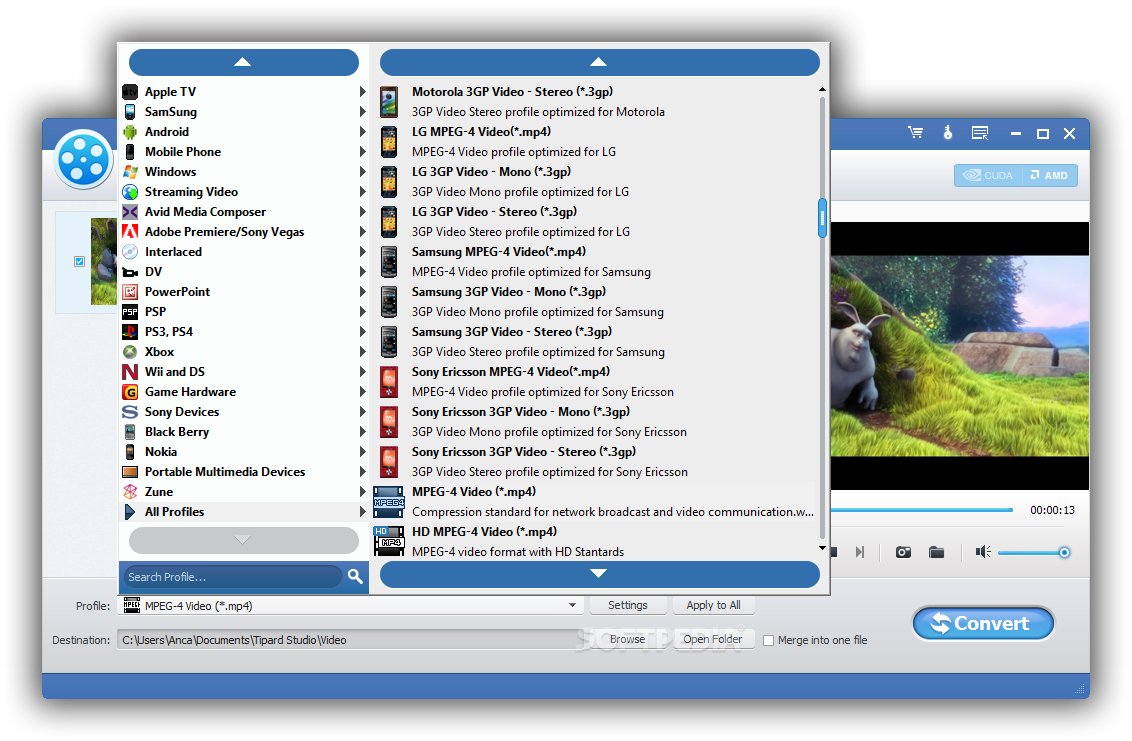Click the DV camcorder icon
This screenshot has height=741, width=1132.
click(130, 272)
